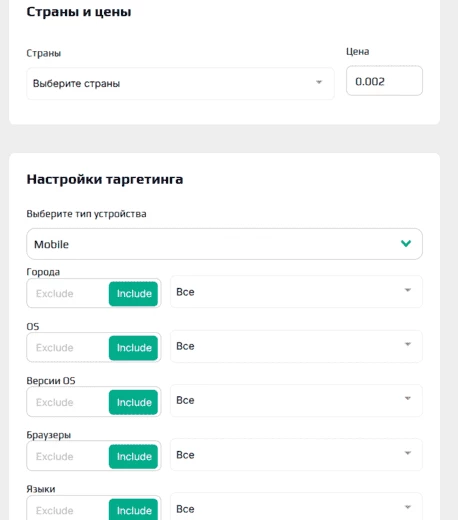Image resolution: width=458 pixels, height=520 pixels.
Task: Click the green chevron in device type field
Action: point(406,243)
